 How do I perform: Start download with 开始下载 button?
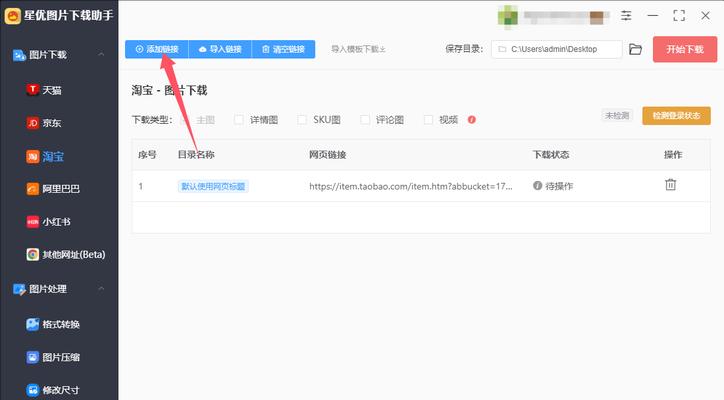pos(685,49)
